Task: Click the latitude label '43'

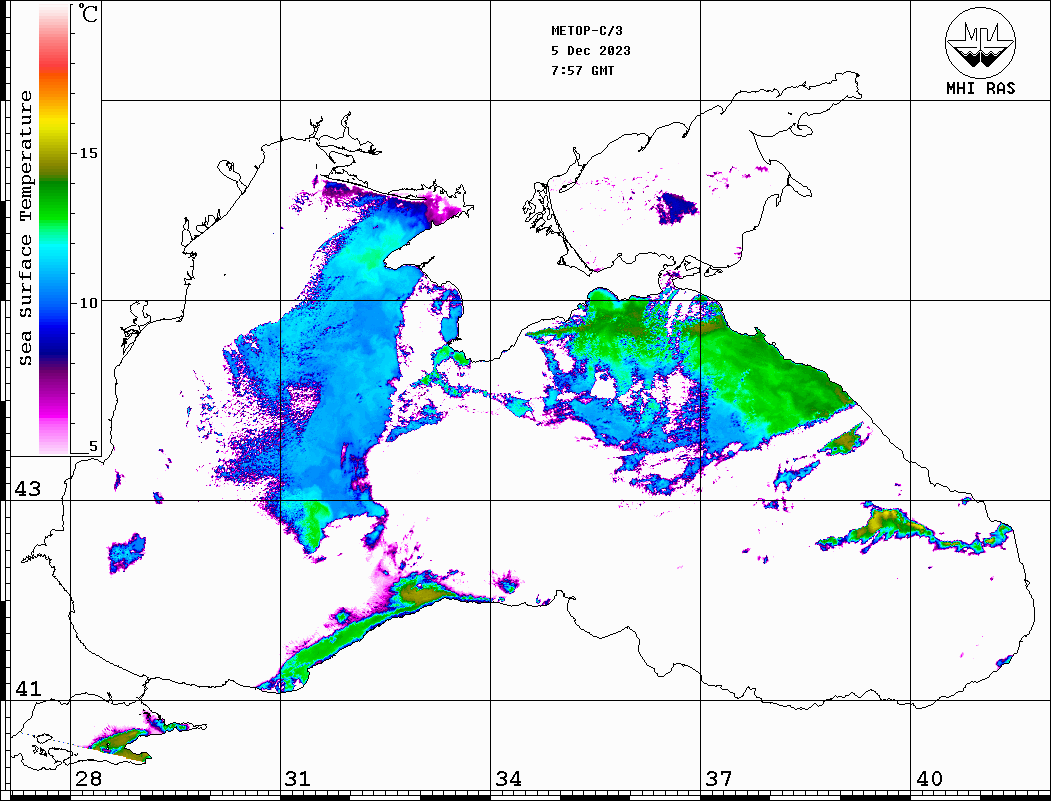Action: pyautogui.click(x=28, y=489)
